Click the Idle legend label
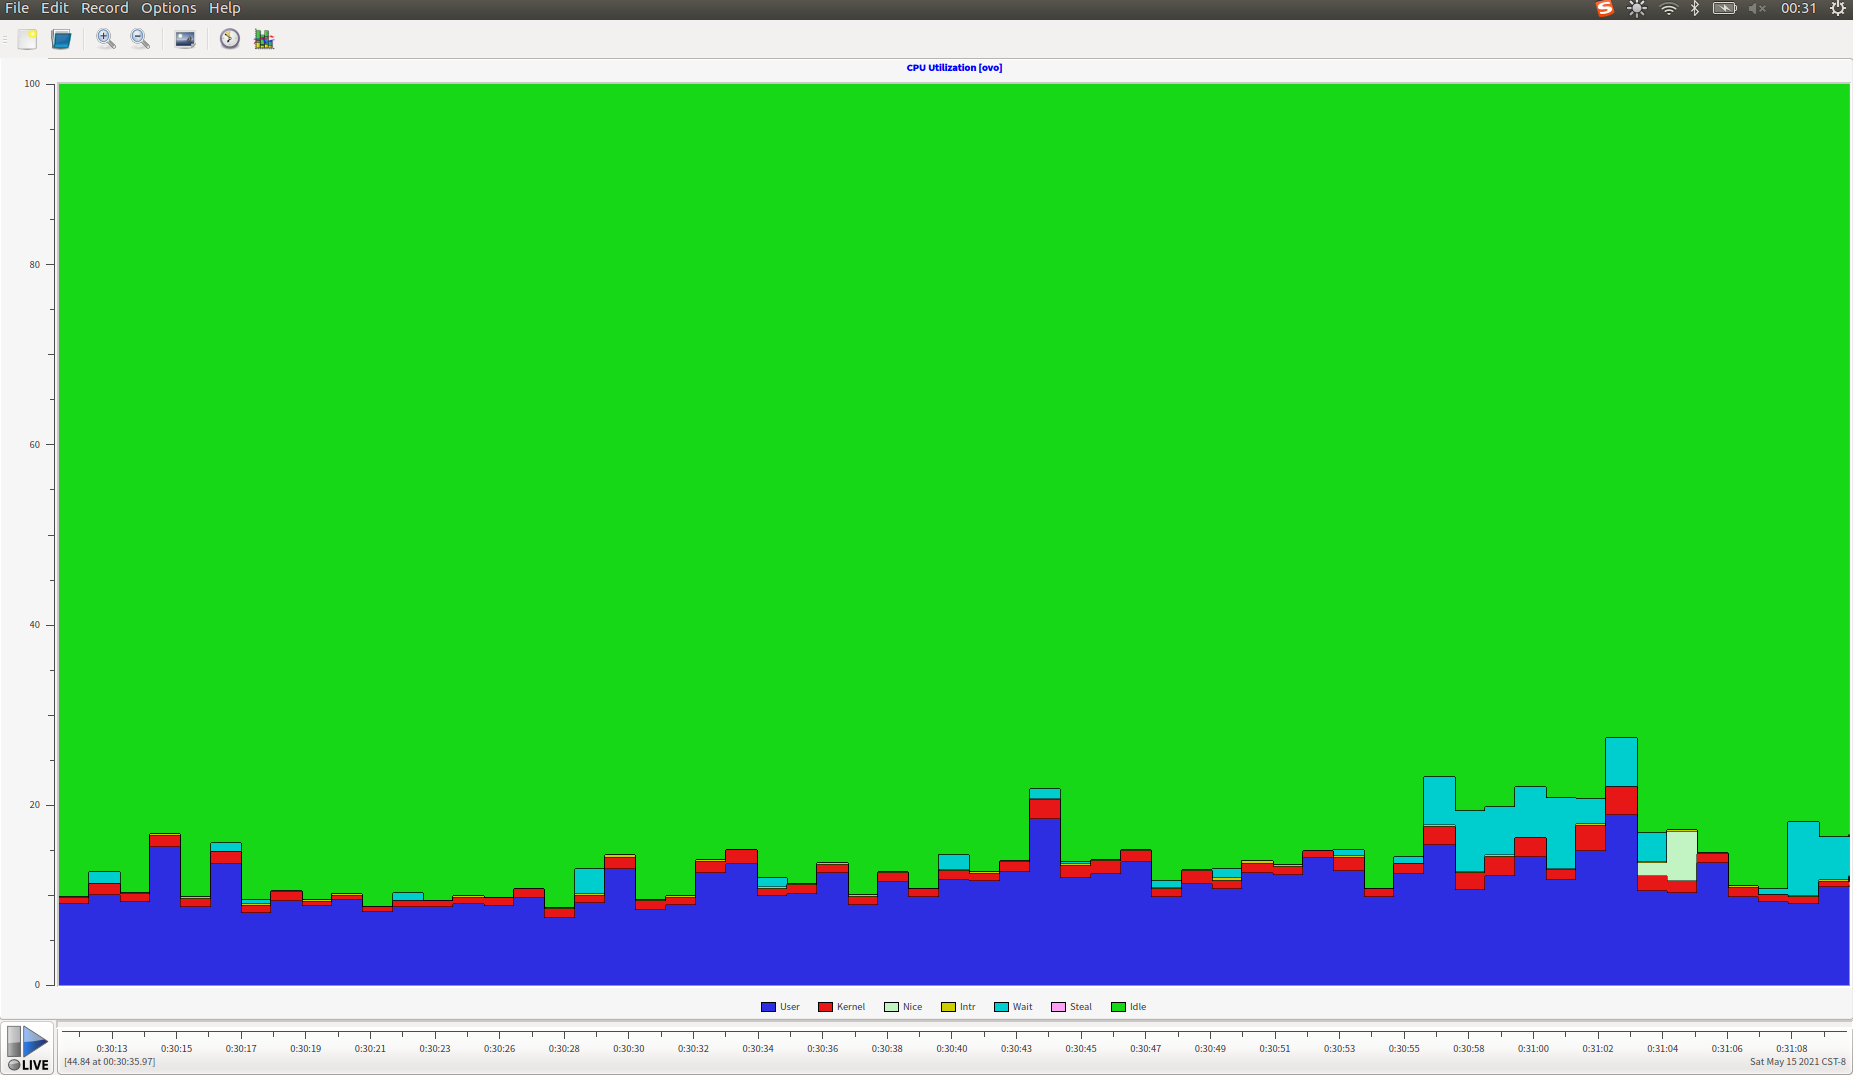This screenshot has height=1075, width=1853. click(1138, 1007)
